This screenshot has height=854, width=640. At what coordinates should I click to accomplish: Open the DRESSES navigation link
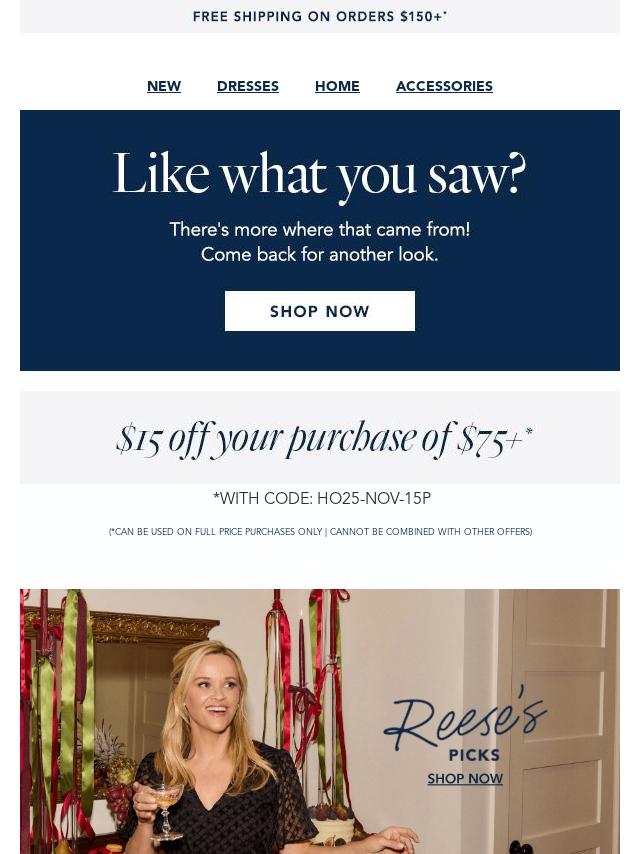(x=248, y=86)
